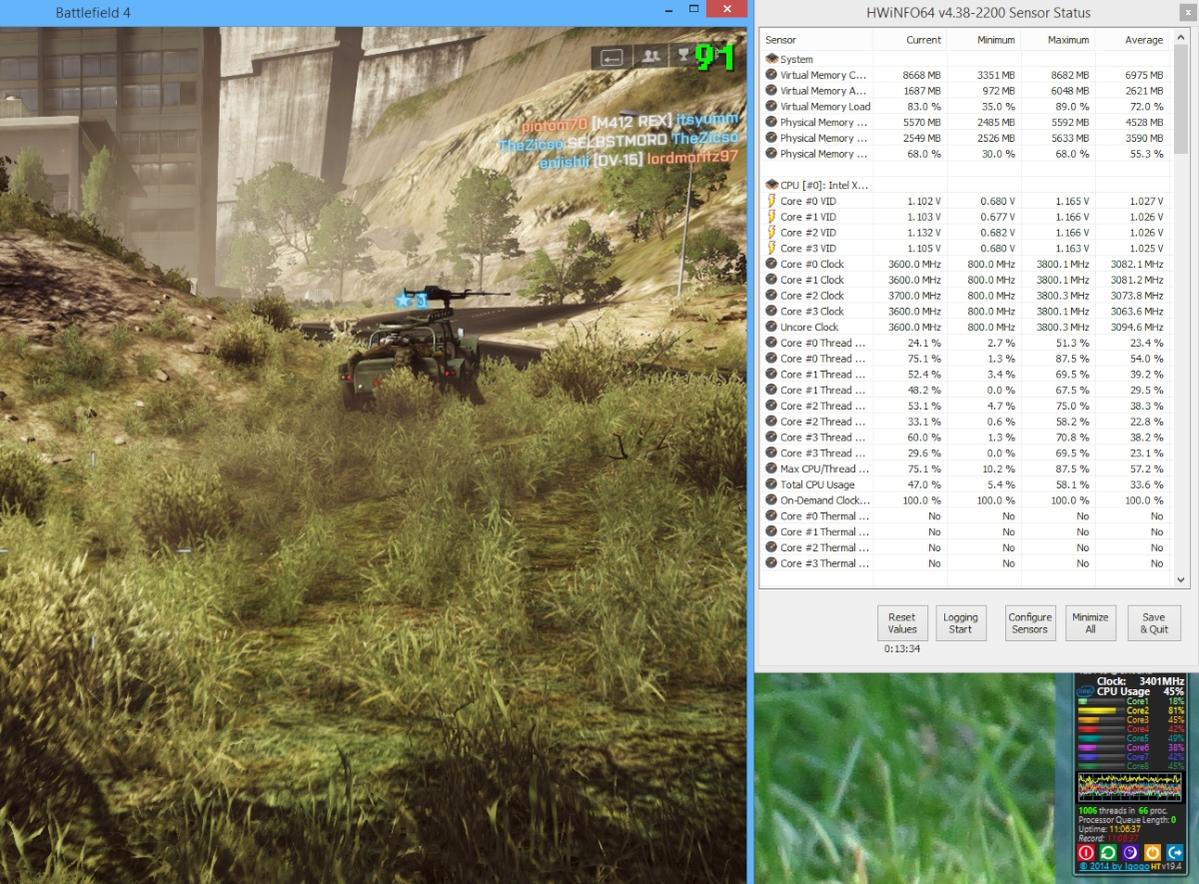The height and width of the screenshot is (884, 1199).
Task: Click the clock icon beside Core #1 Clock
Action: [x=772, y=280]
